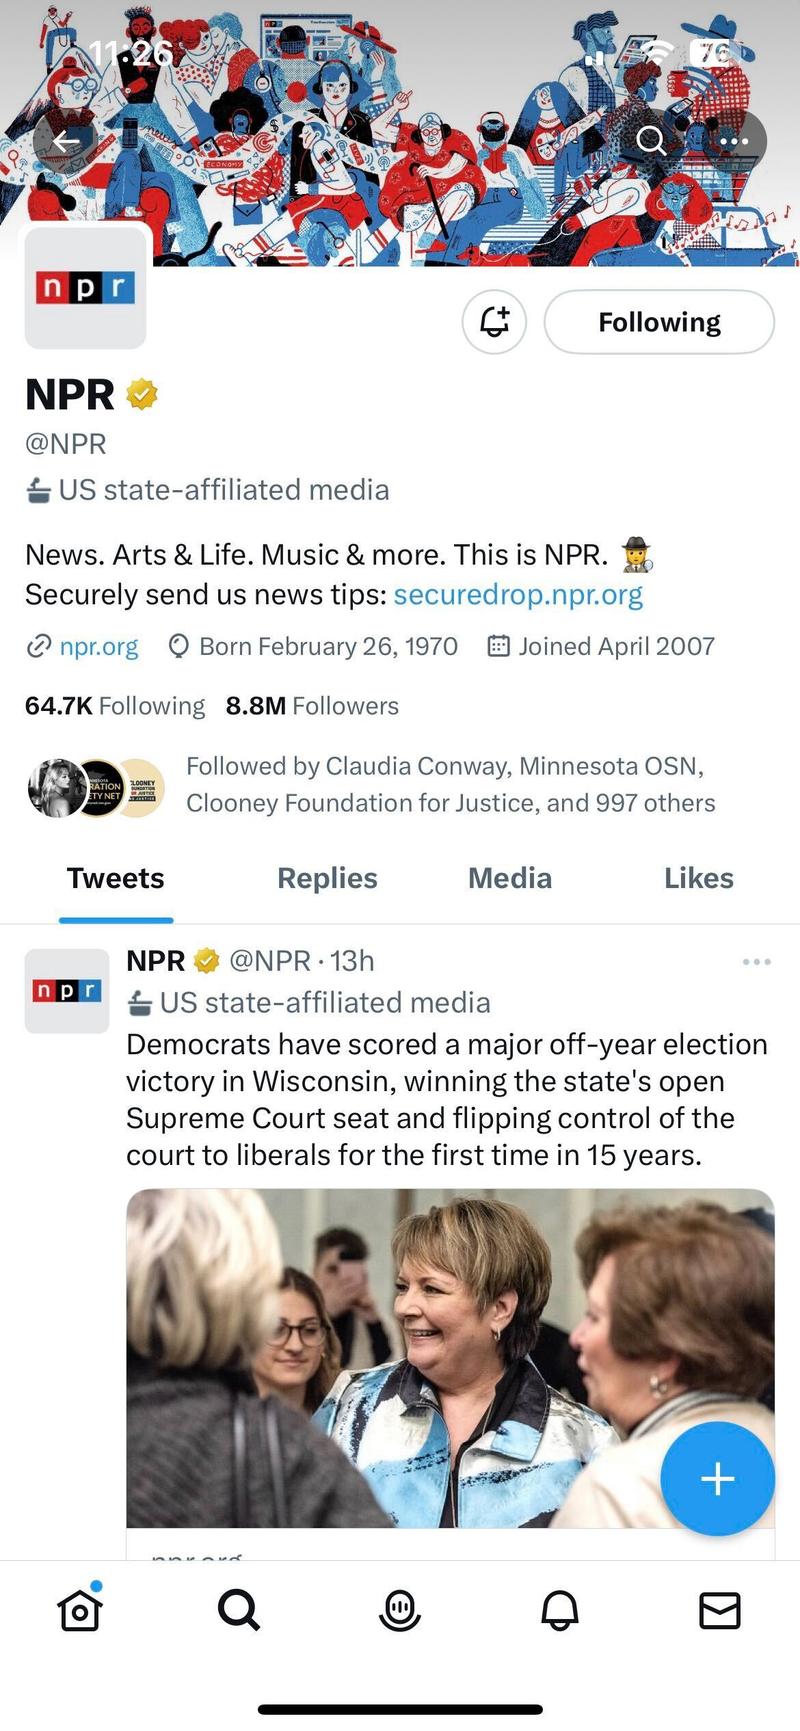Viewport: 800px width, 1731px height.
Task: Open the Spaces microphone tab
Action: (x=399, y=1610)
